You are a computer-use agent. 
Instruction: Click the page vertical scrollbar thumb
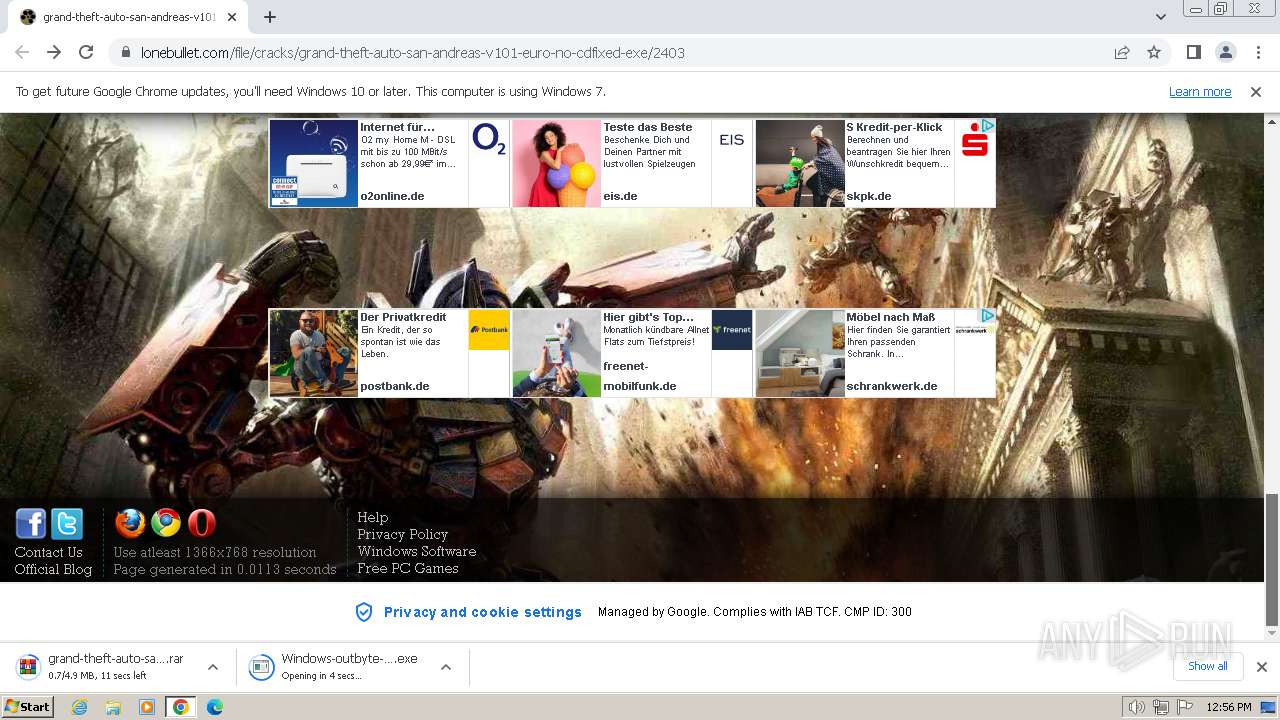pyautogui.click(x=1272, y=560)
